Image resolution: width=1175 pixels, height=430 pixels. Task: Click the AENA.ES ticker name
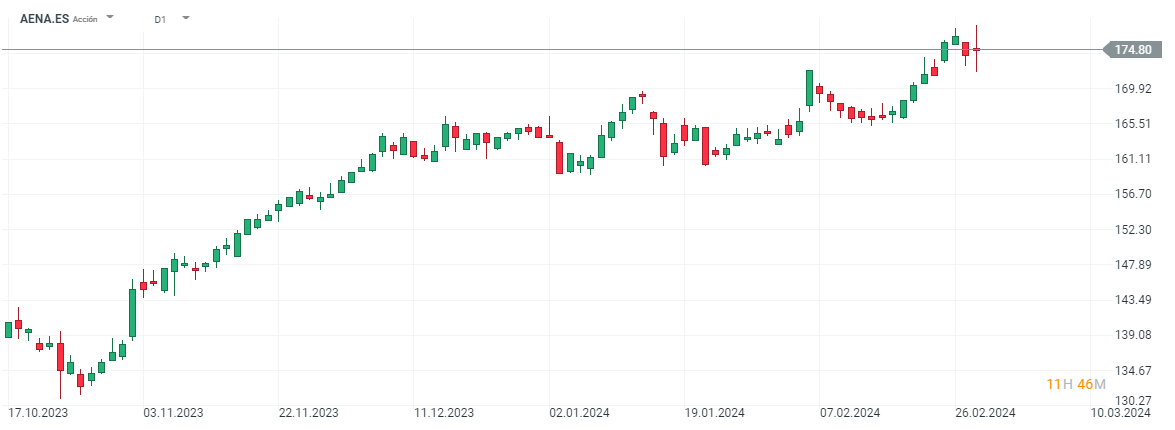(45, 18)
